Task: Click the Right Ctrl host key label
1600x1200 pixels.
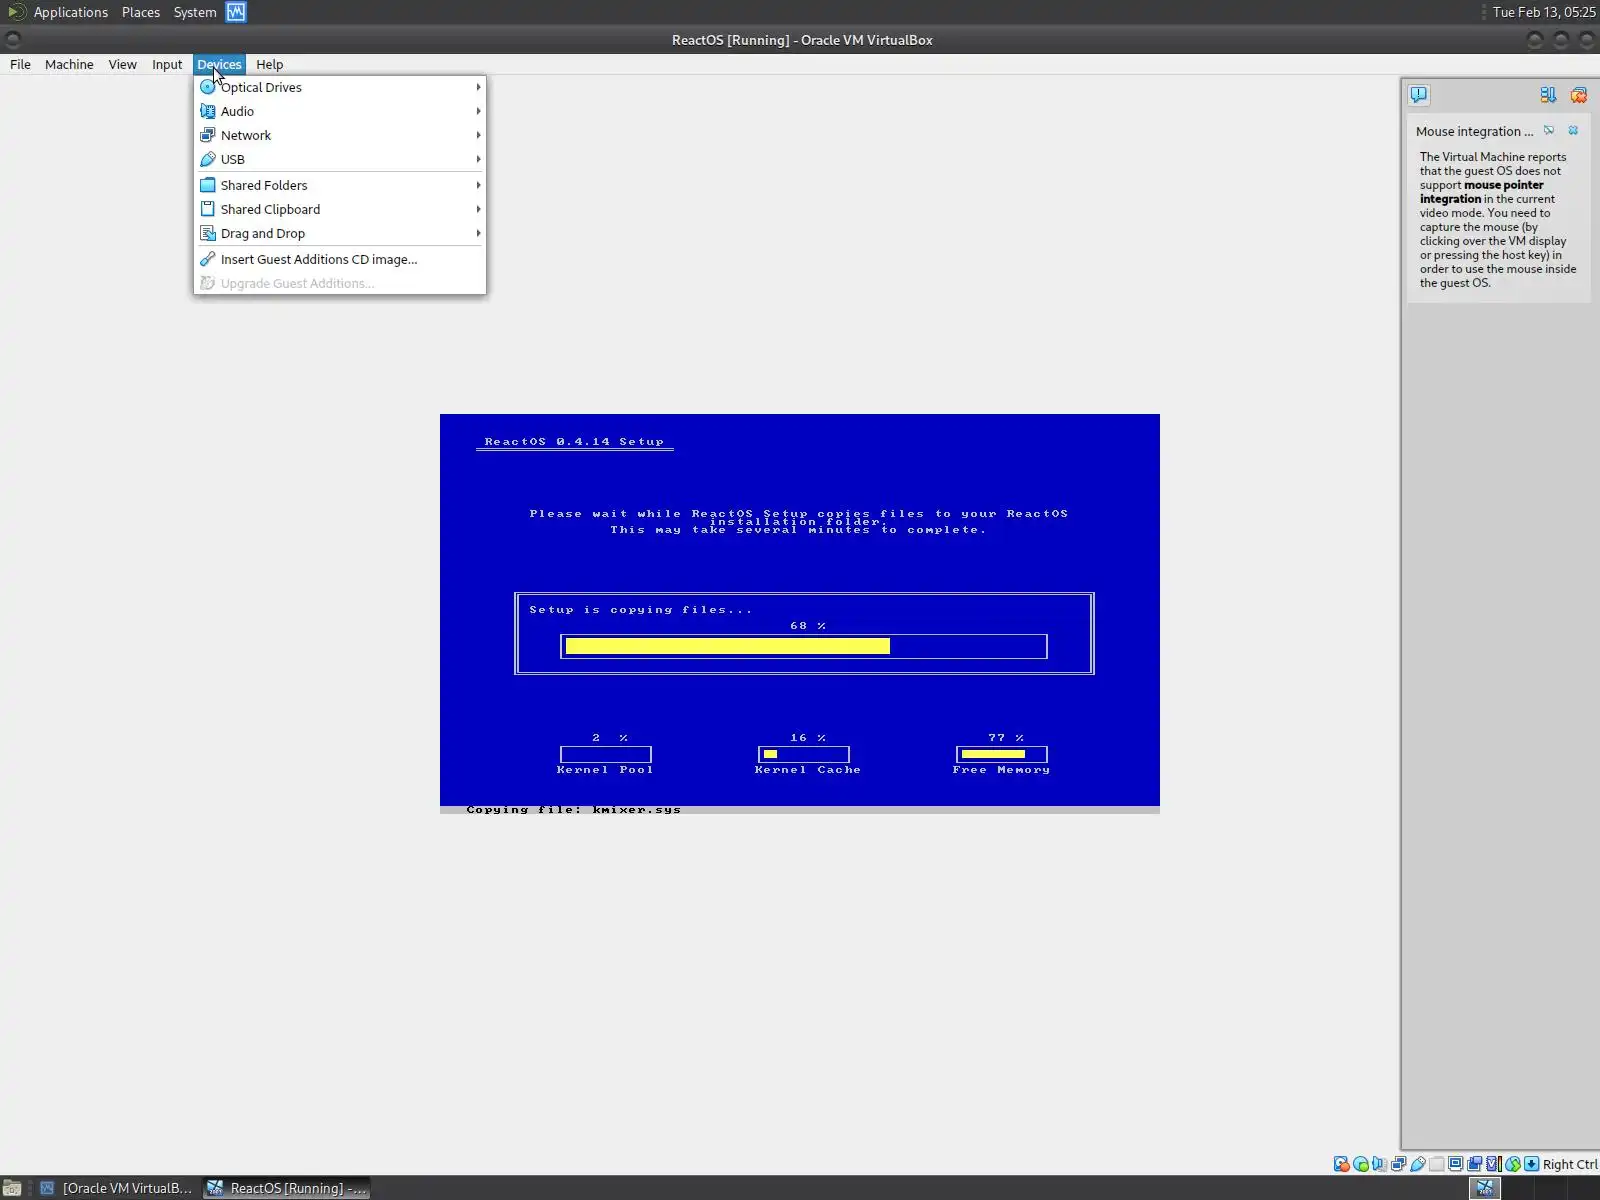Action: point(1570,1164)
